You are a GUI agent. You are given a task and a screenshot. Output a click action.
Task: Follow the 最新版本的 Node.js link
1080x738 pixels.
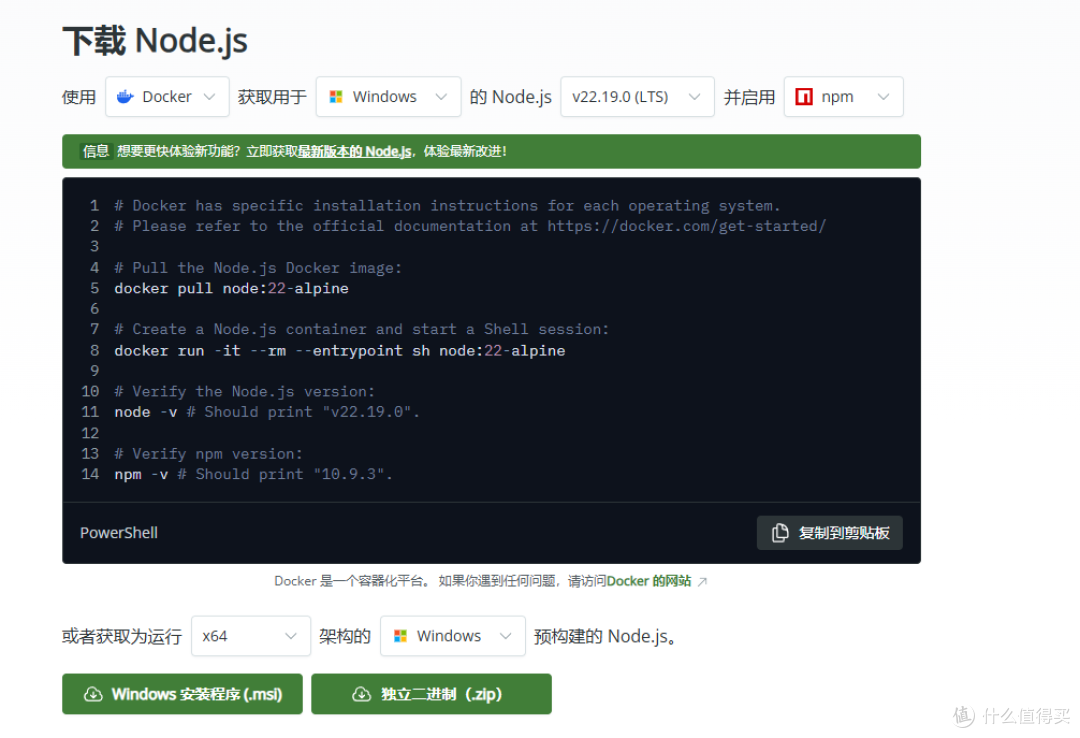[355, 152]
